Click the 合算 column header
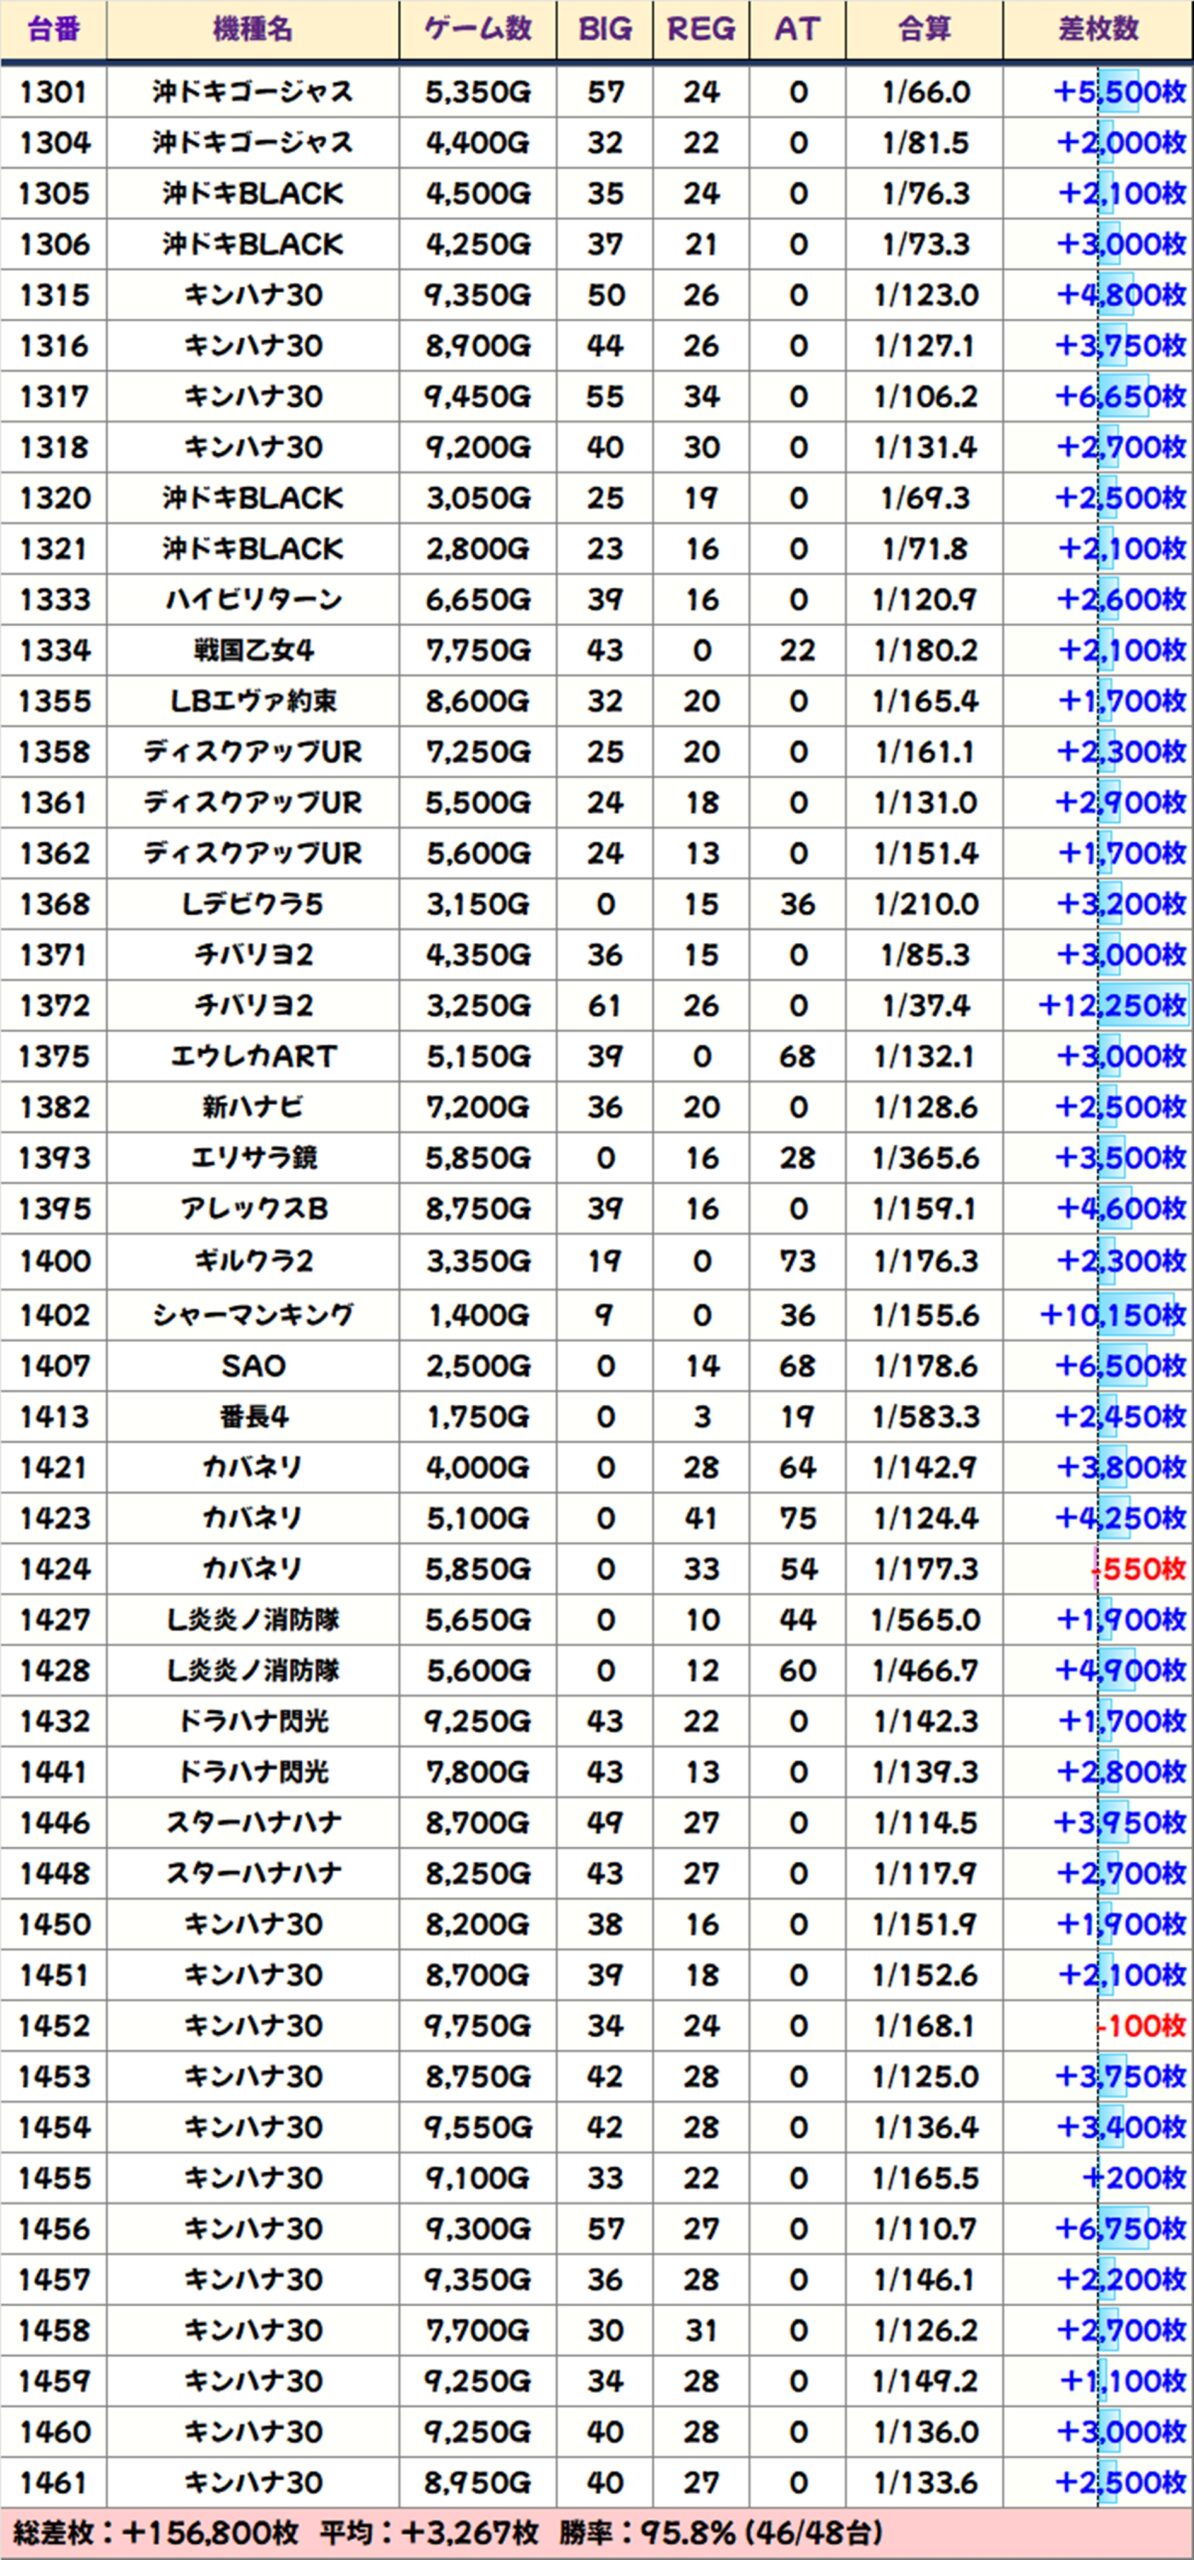 tap(924, 29)
